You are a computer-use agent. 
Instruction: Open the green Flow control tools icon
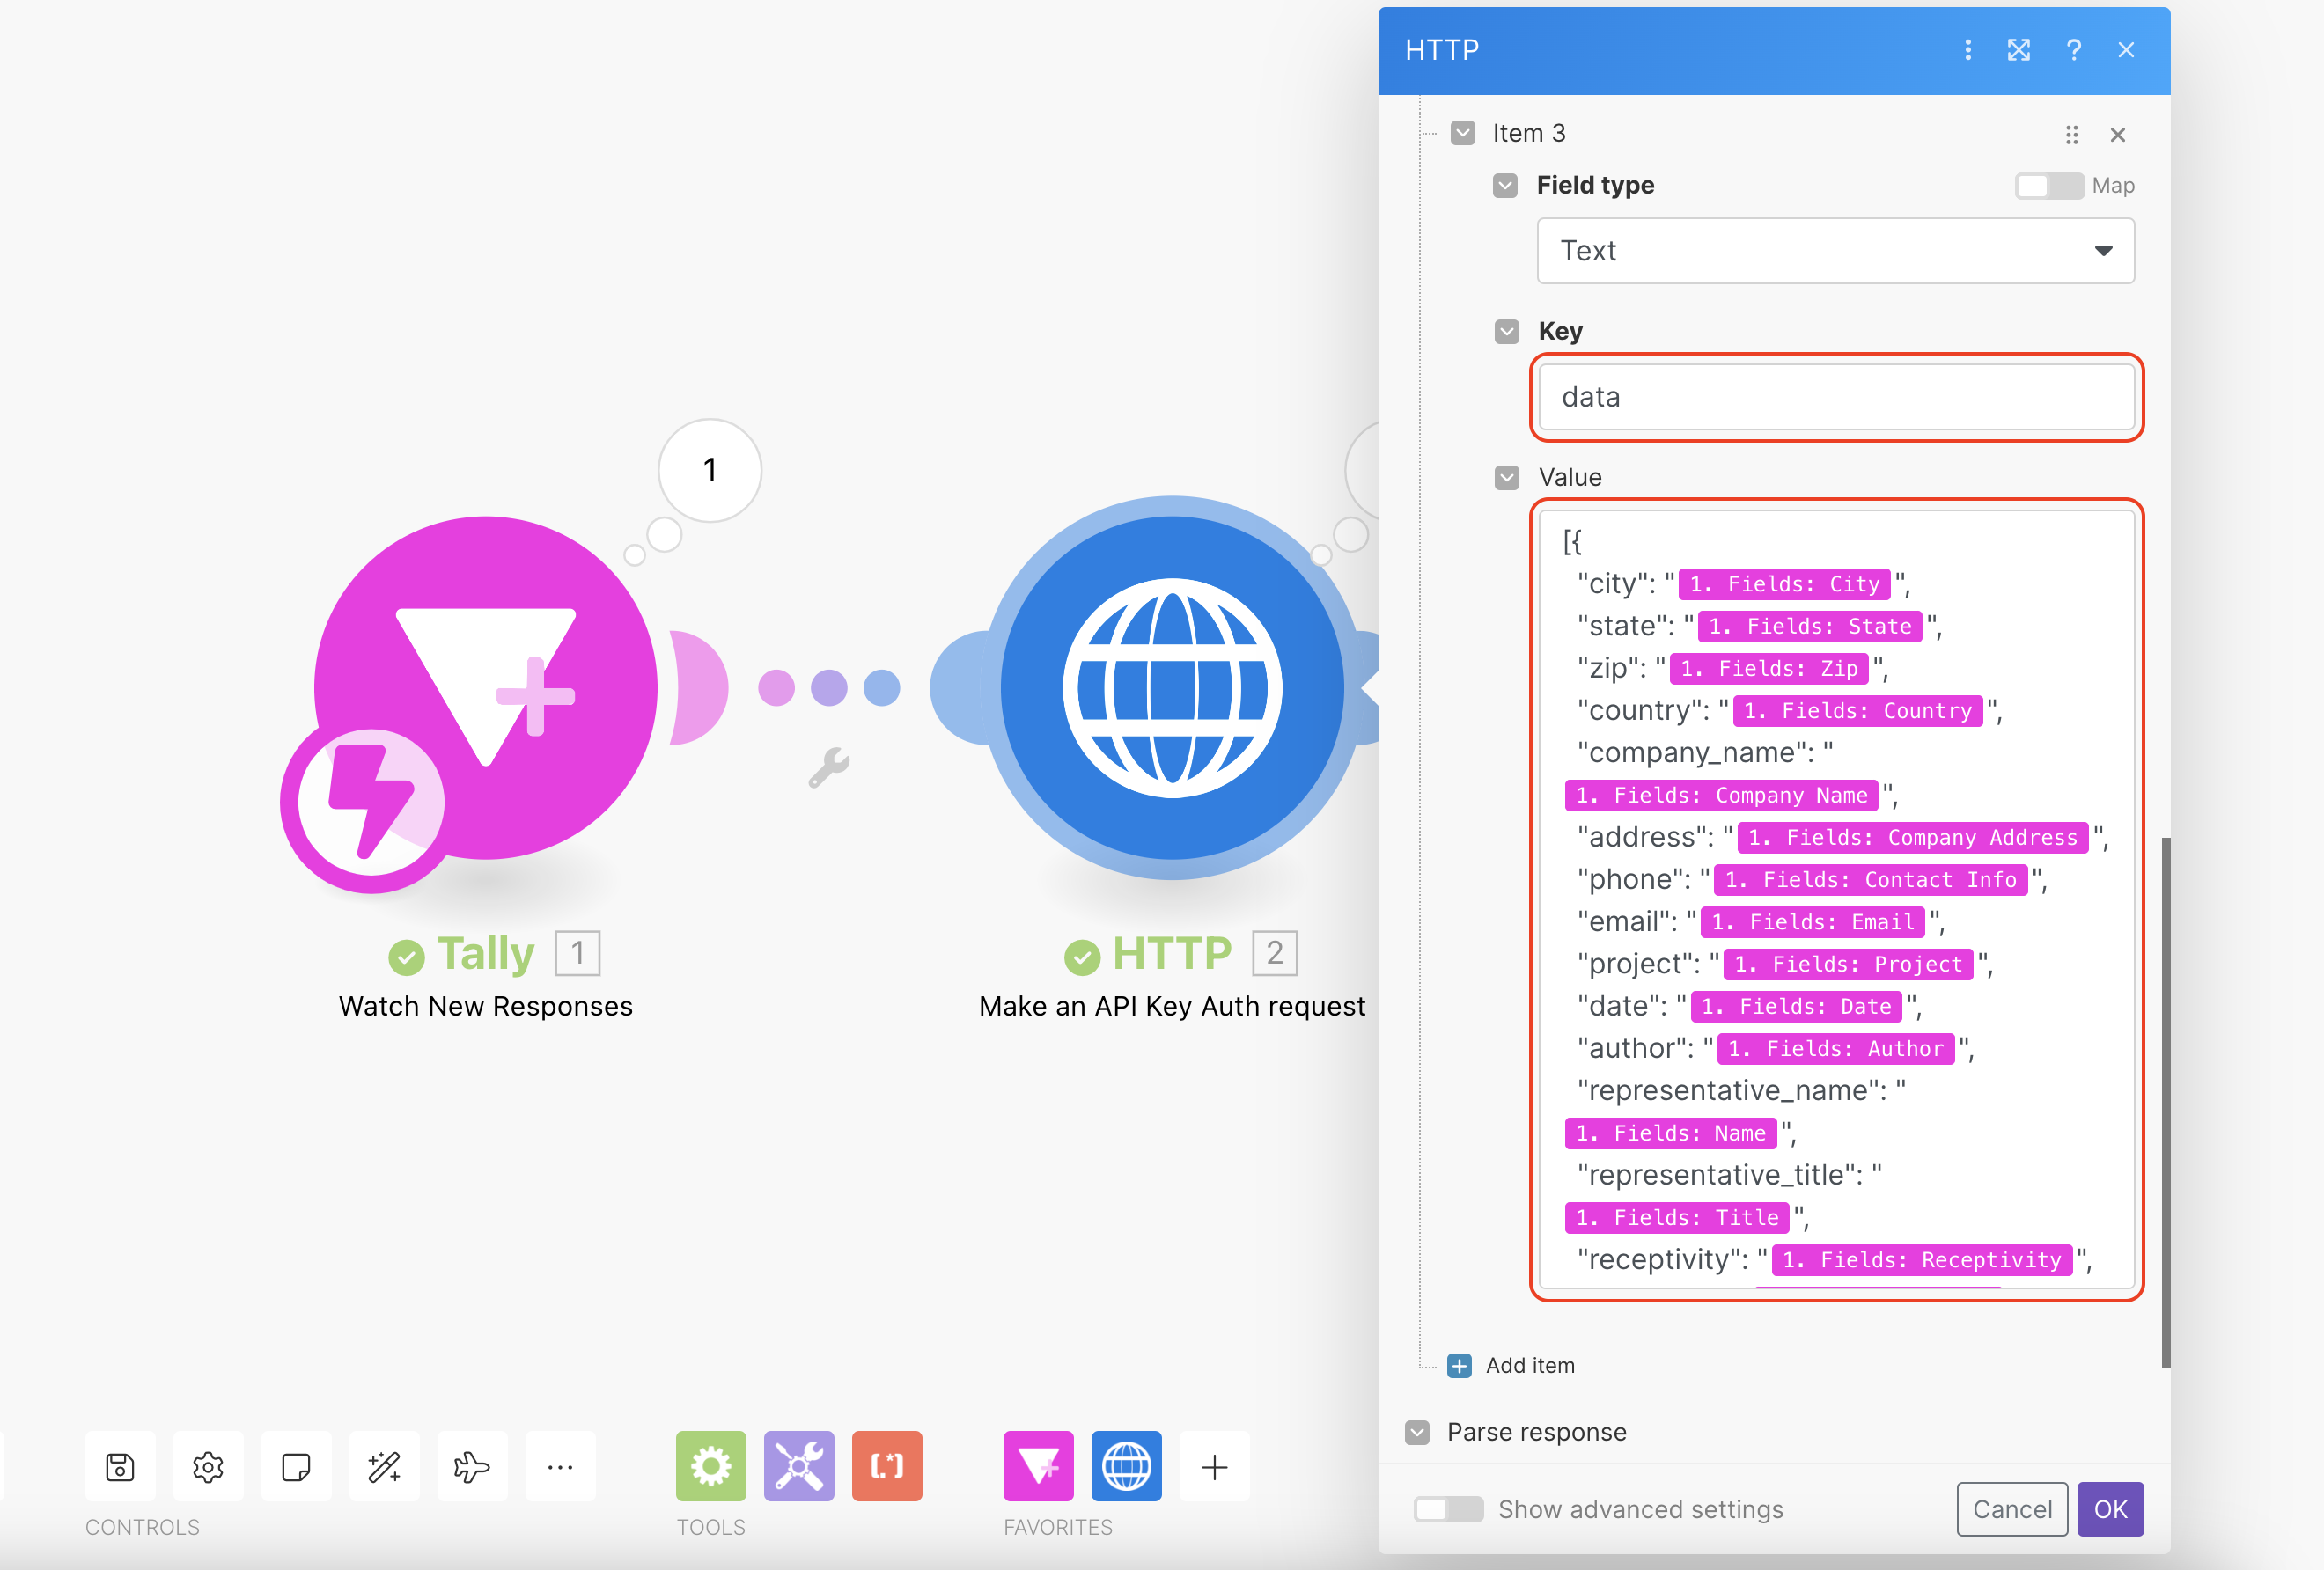click(x=711, y=1466)
